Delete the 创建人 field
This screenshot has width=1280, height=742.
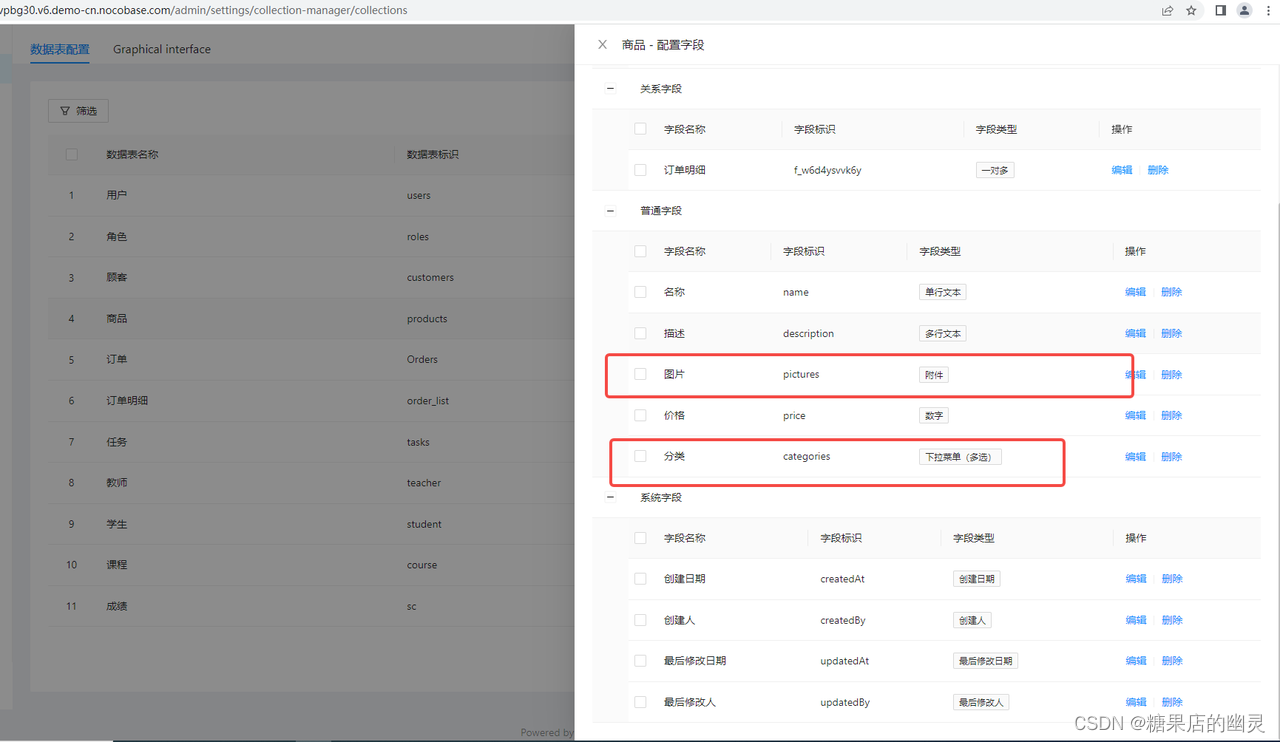(1172, 620)
